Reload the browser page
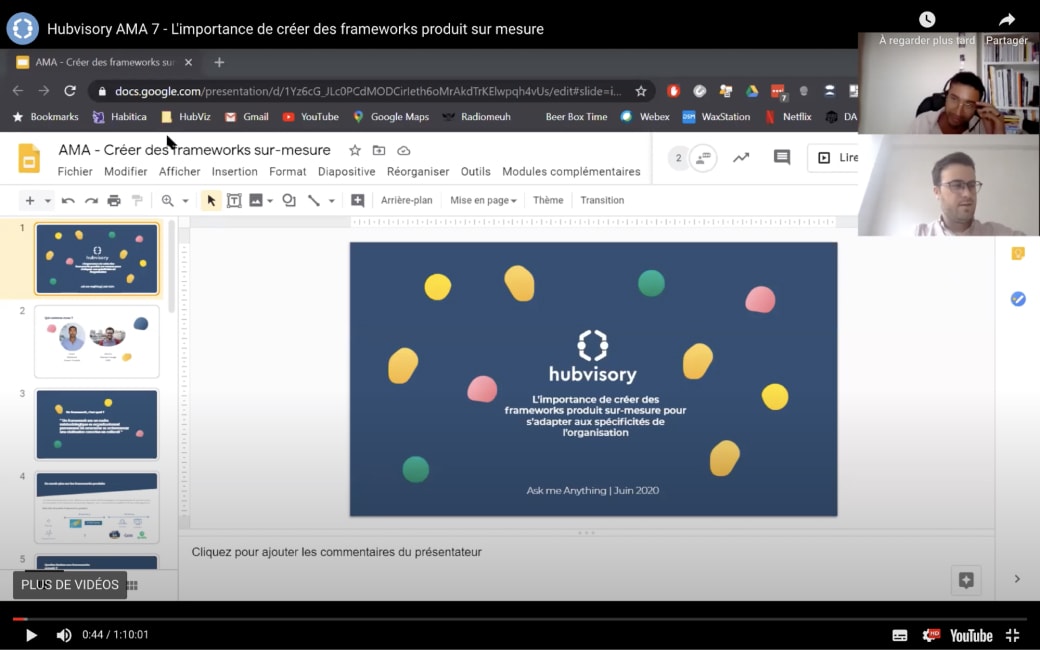This screenshot has height=650, width=1040. pos(70,91)
